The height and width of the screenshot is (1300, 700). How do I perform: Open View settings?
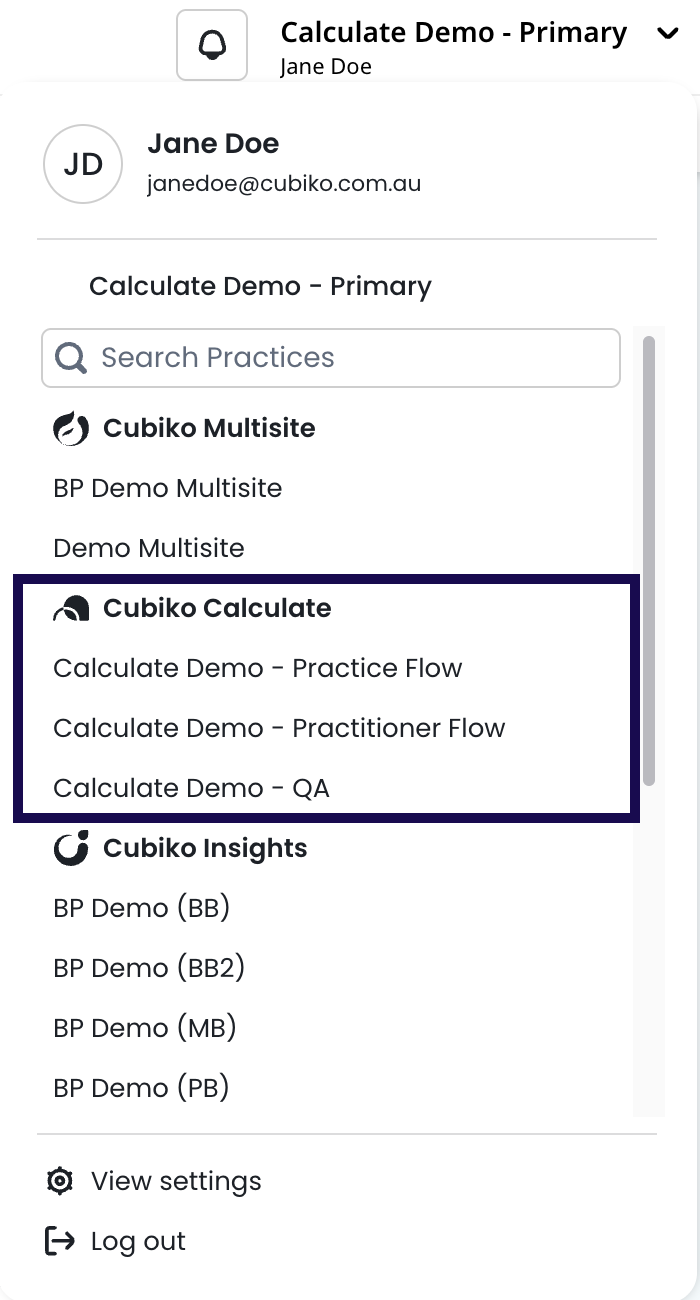(x=176, y=1181)
